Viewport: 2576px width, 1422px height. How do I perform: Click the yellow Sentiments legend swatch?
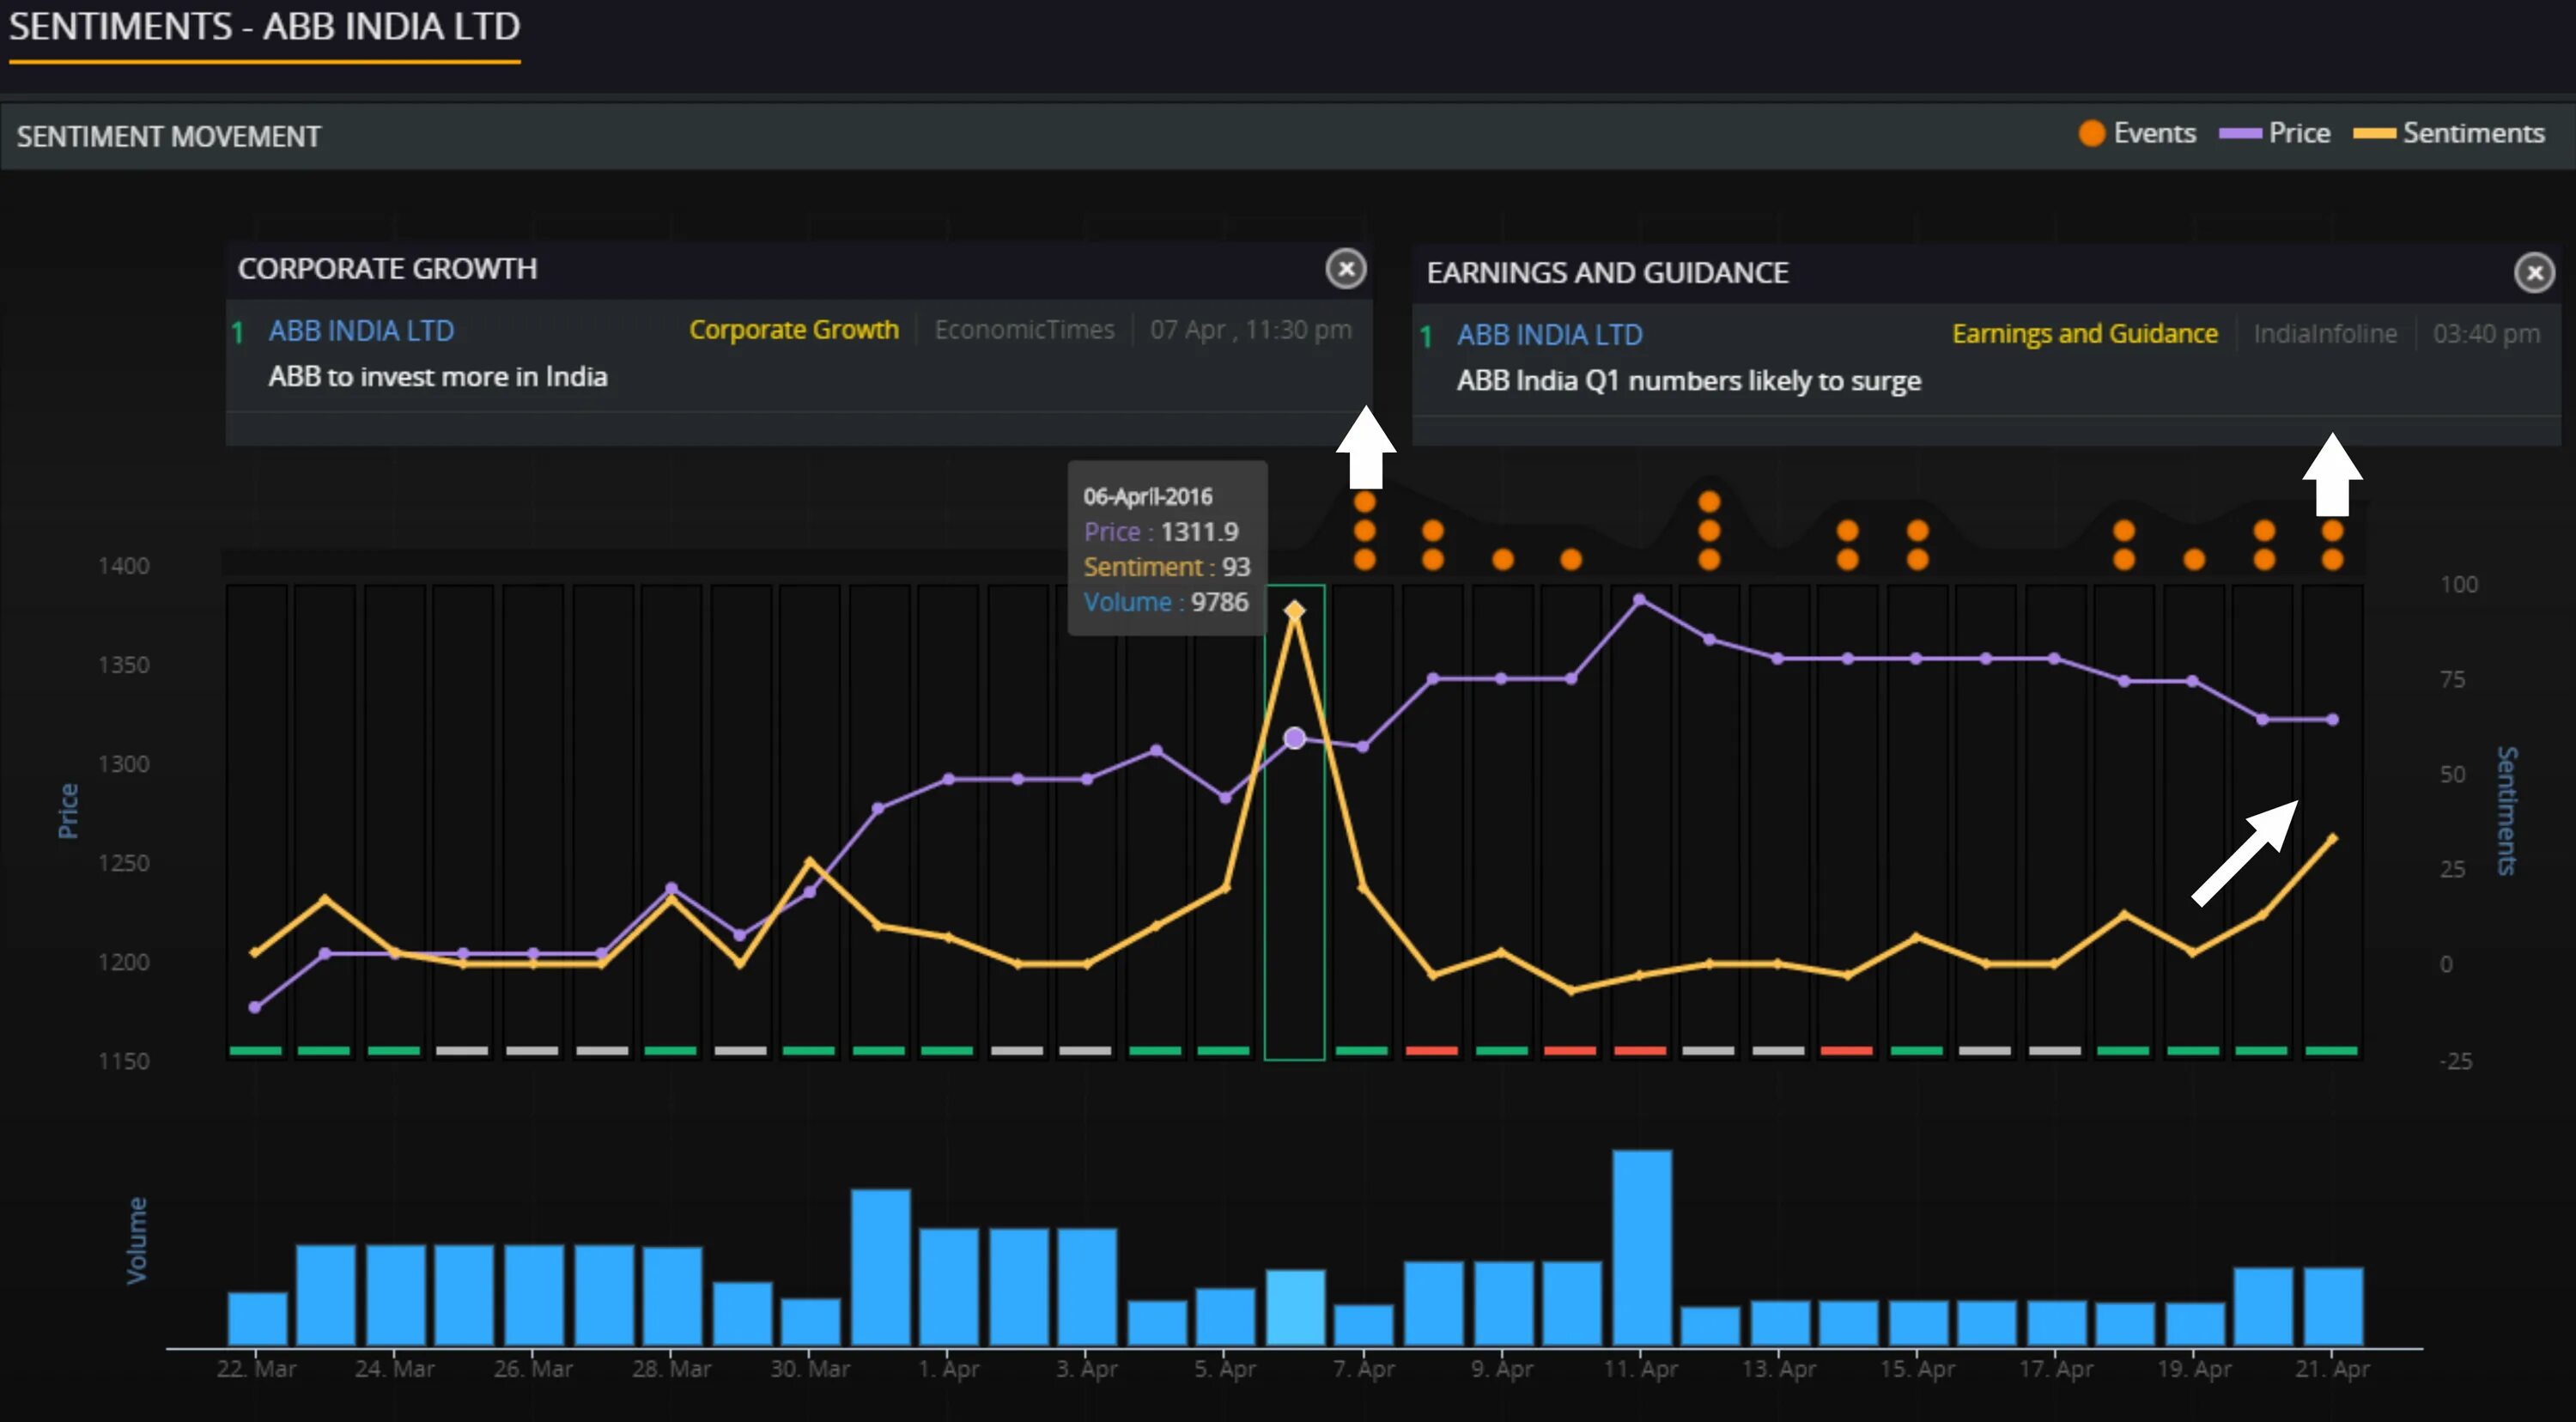(2374, 134)
